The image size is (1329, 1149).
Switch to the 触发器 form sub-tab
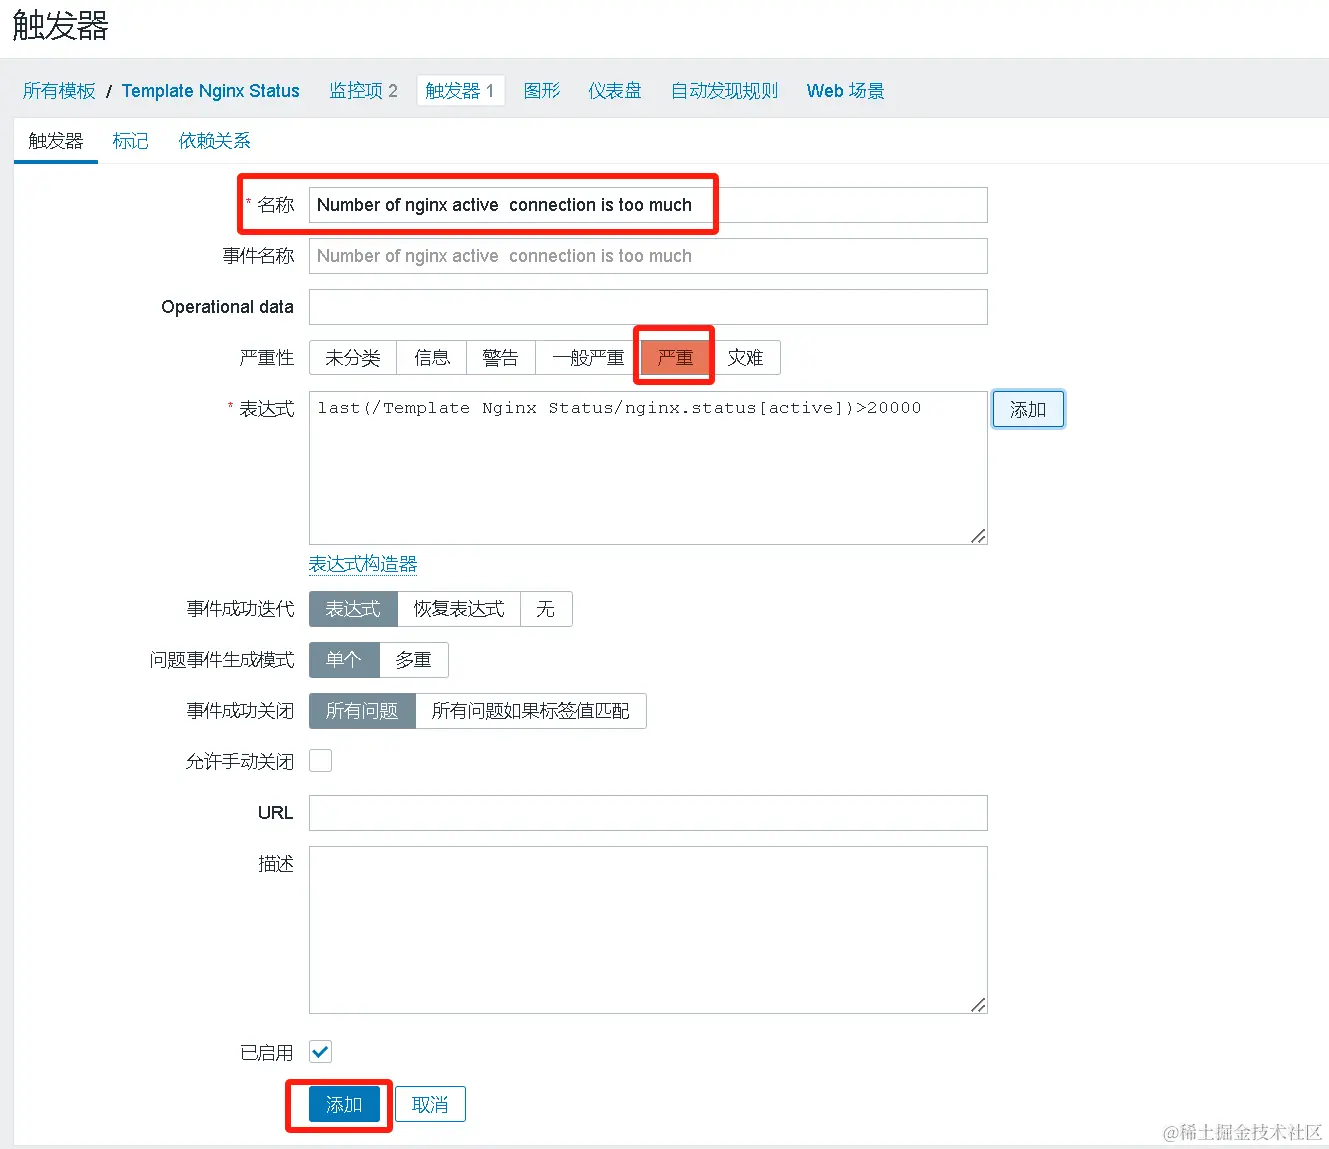(x=56, y=141)
